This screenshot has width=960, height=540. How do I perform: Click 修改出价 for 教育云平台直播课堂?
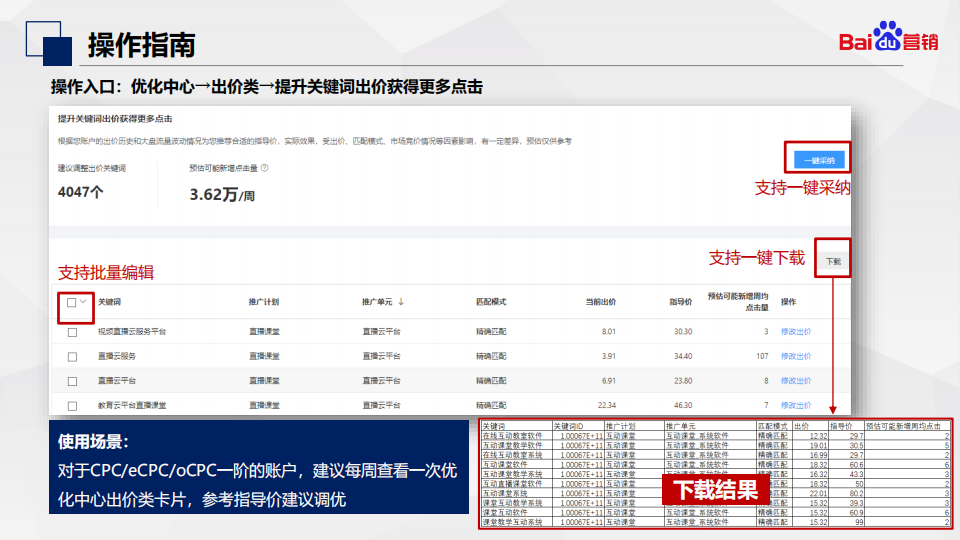pos(796,405)
